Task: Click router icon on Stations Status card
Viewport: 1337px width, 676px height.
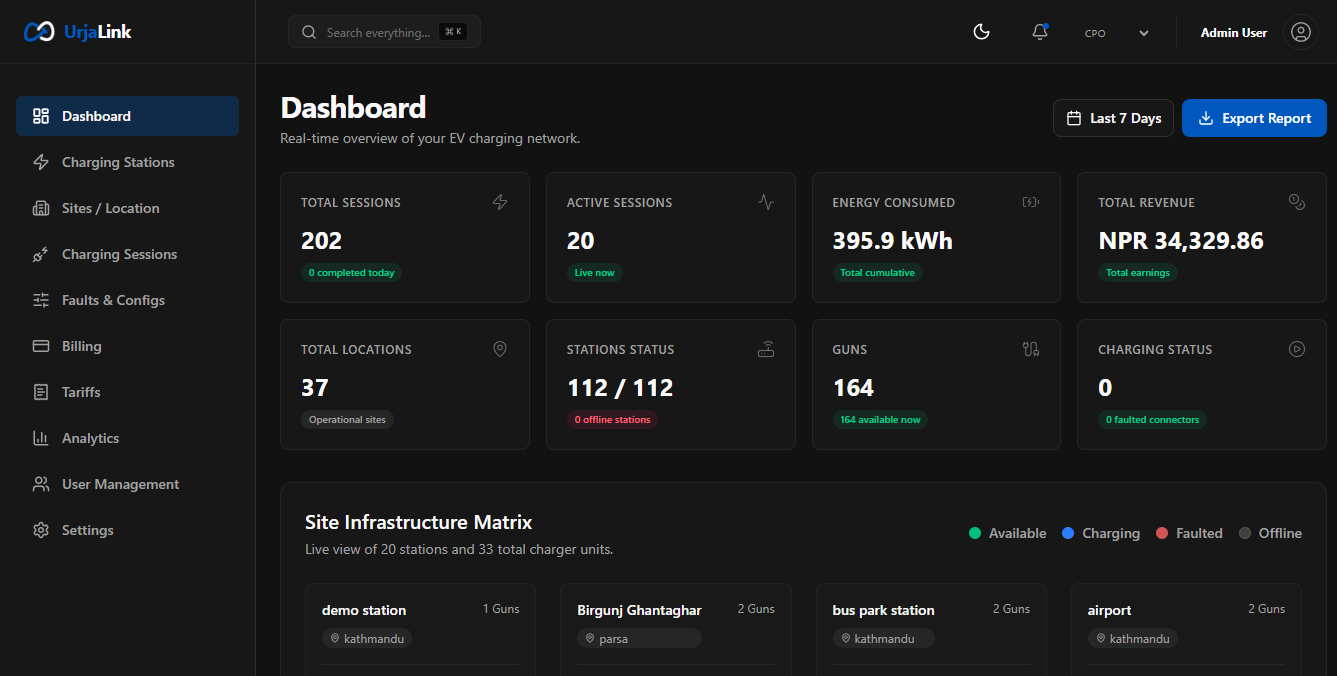Action: pos(766,349)
